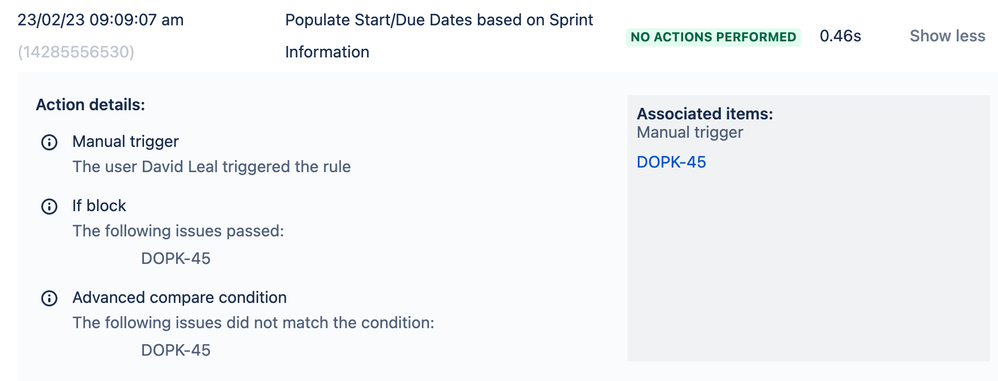Click the info icon next to If block
This screenshot has width=998, height=381.
pyautogui.click(x=49, y=207)
